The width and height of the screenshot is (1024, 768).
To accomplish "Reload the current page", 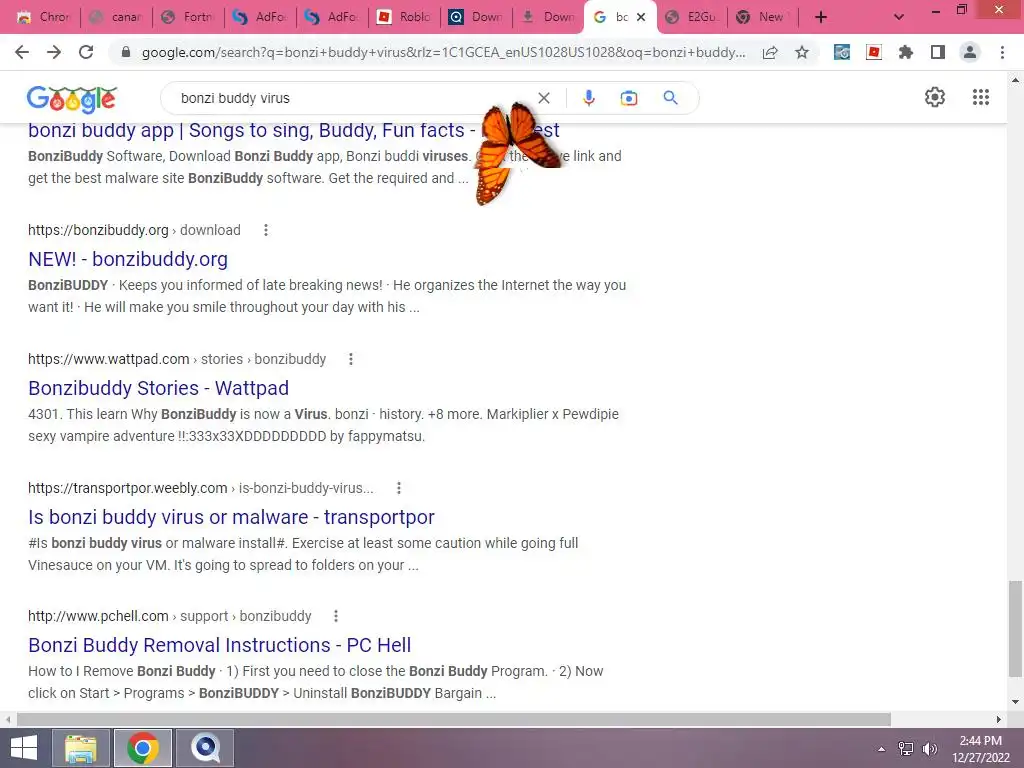I will click(86, 52).
